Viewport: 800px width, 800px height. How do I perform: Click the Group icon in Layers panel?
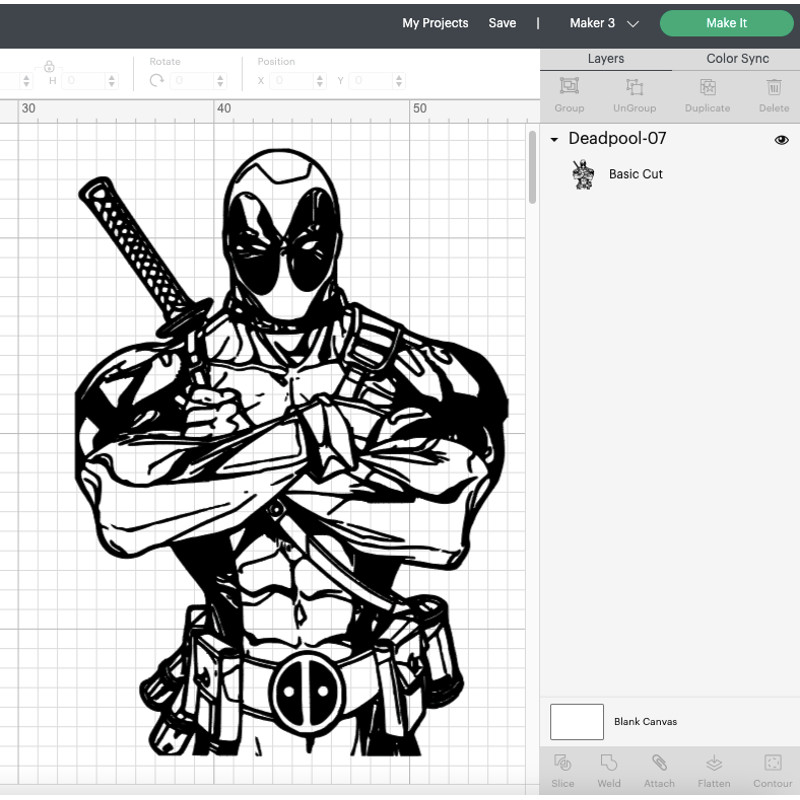click(569, 87)
